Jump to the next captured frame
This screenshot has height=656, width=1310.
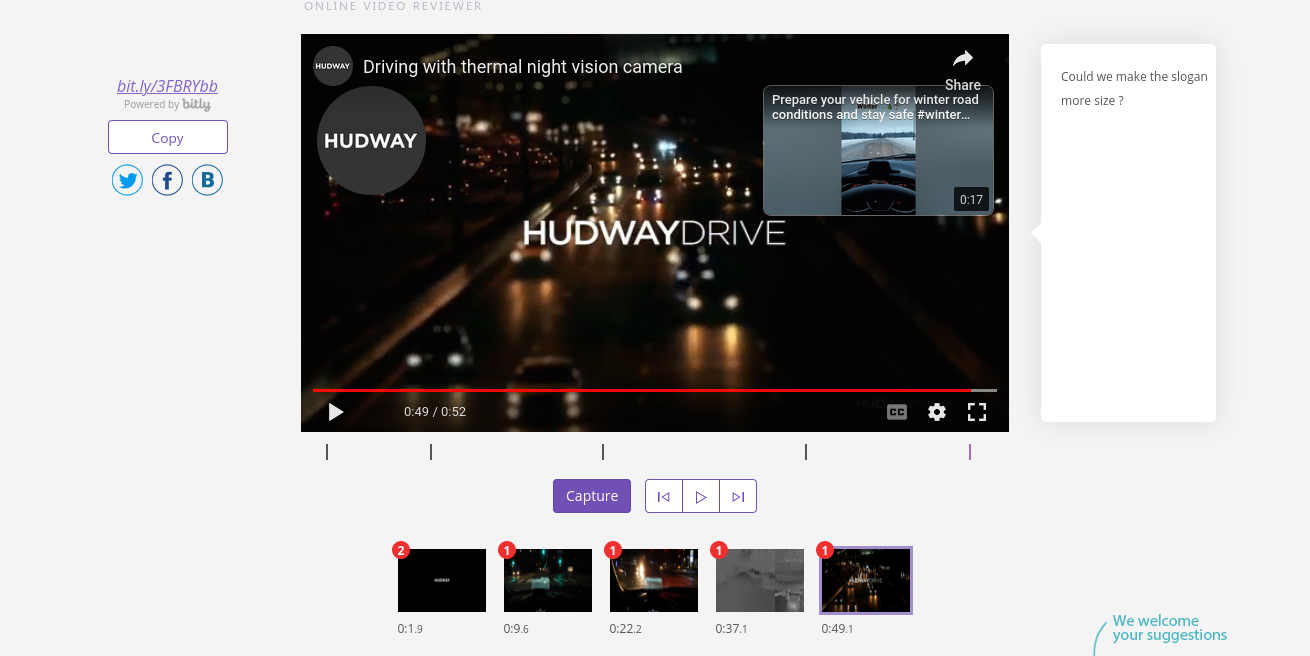738,496
